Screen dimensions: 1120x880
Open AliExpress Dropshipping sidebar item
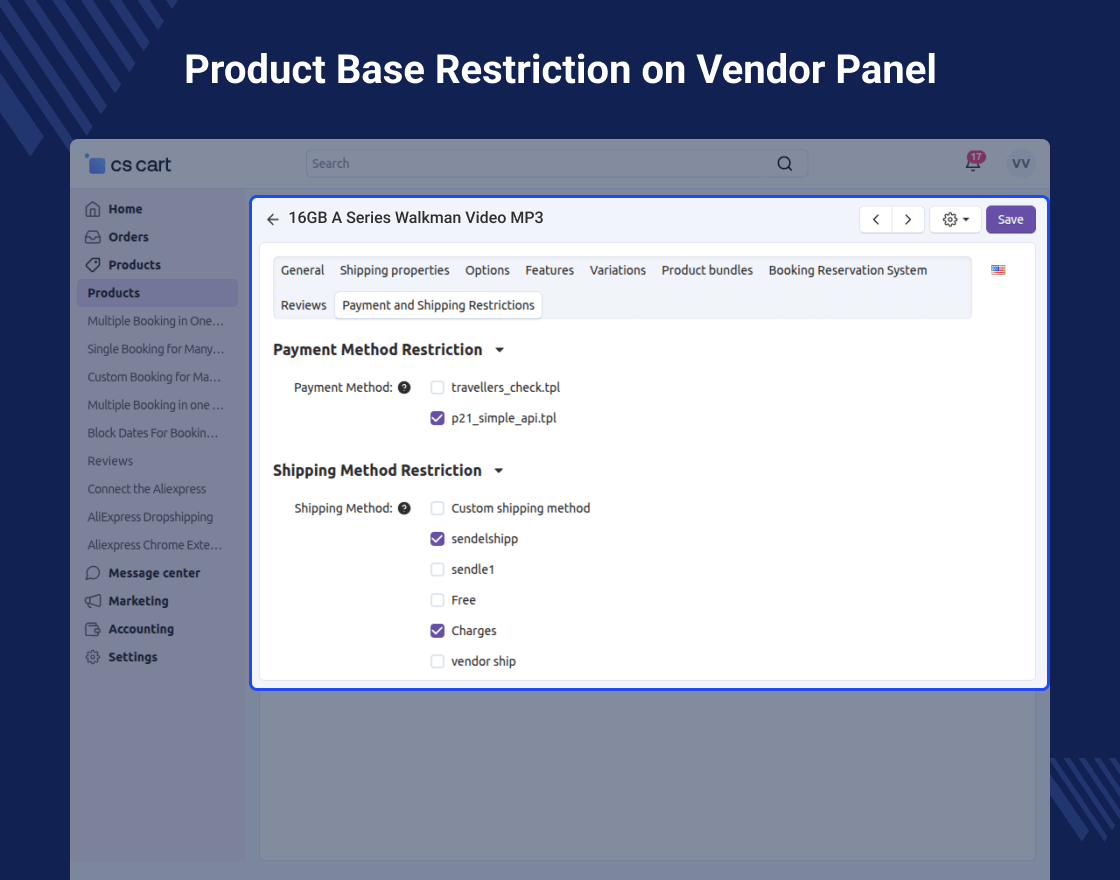point(150,517)
